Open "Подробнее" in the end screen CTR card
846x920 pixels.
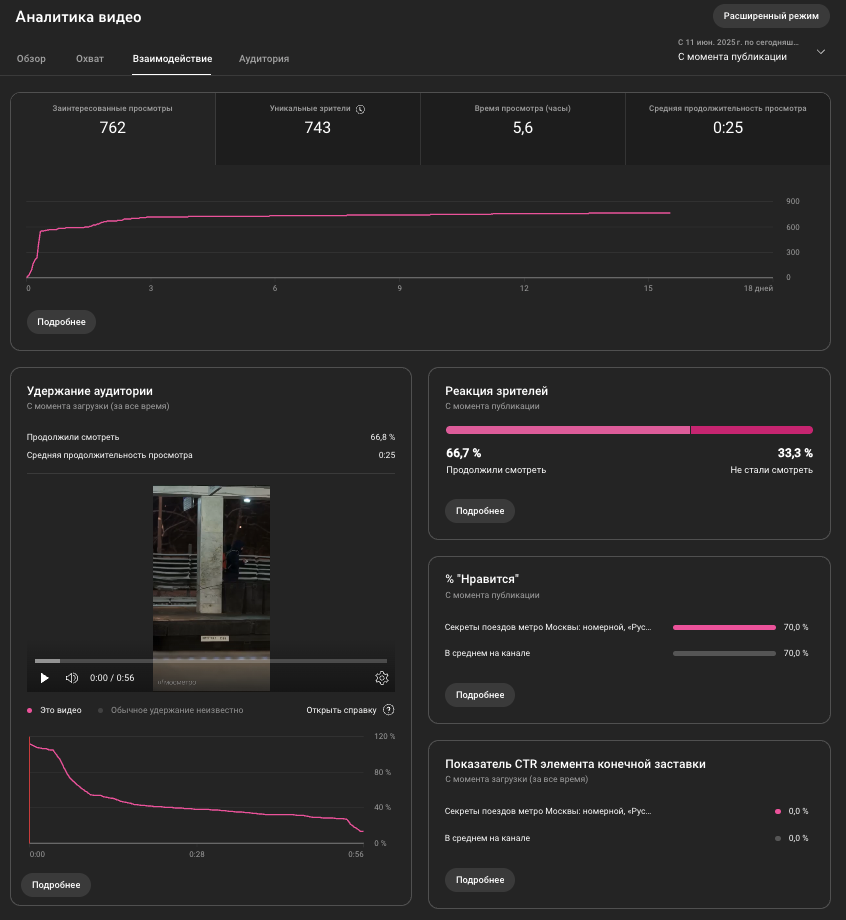pos(480,880)
